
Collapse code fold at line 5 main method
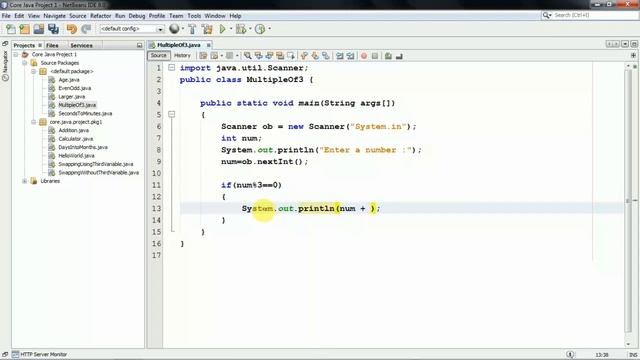tap(172, 115)
